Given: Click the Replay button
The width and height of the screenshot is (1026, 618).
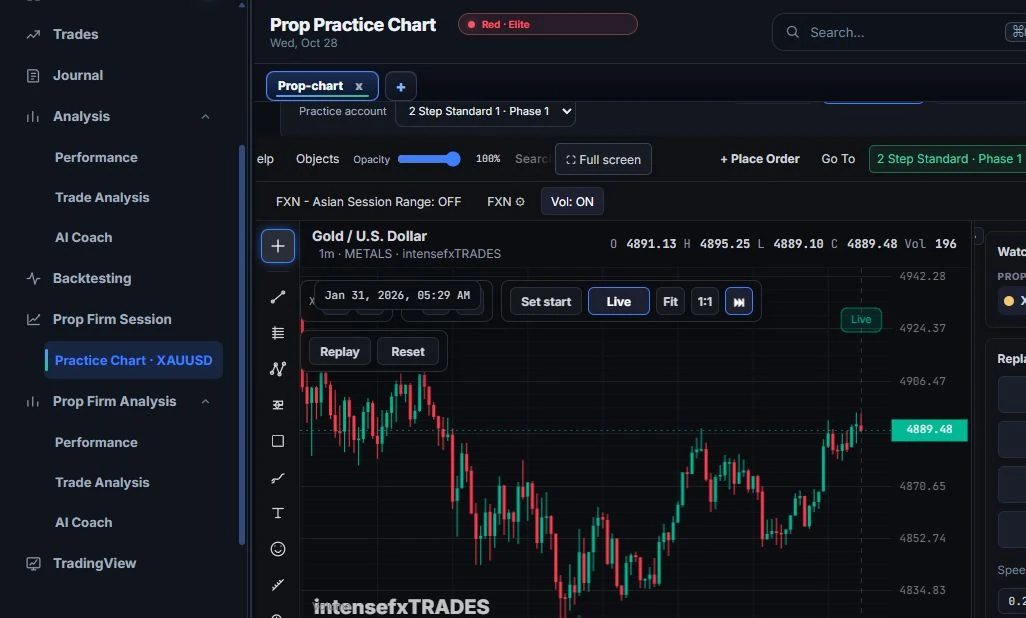Looking at the screenshot, I should [340, 352].
